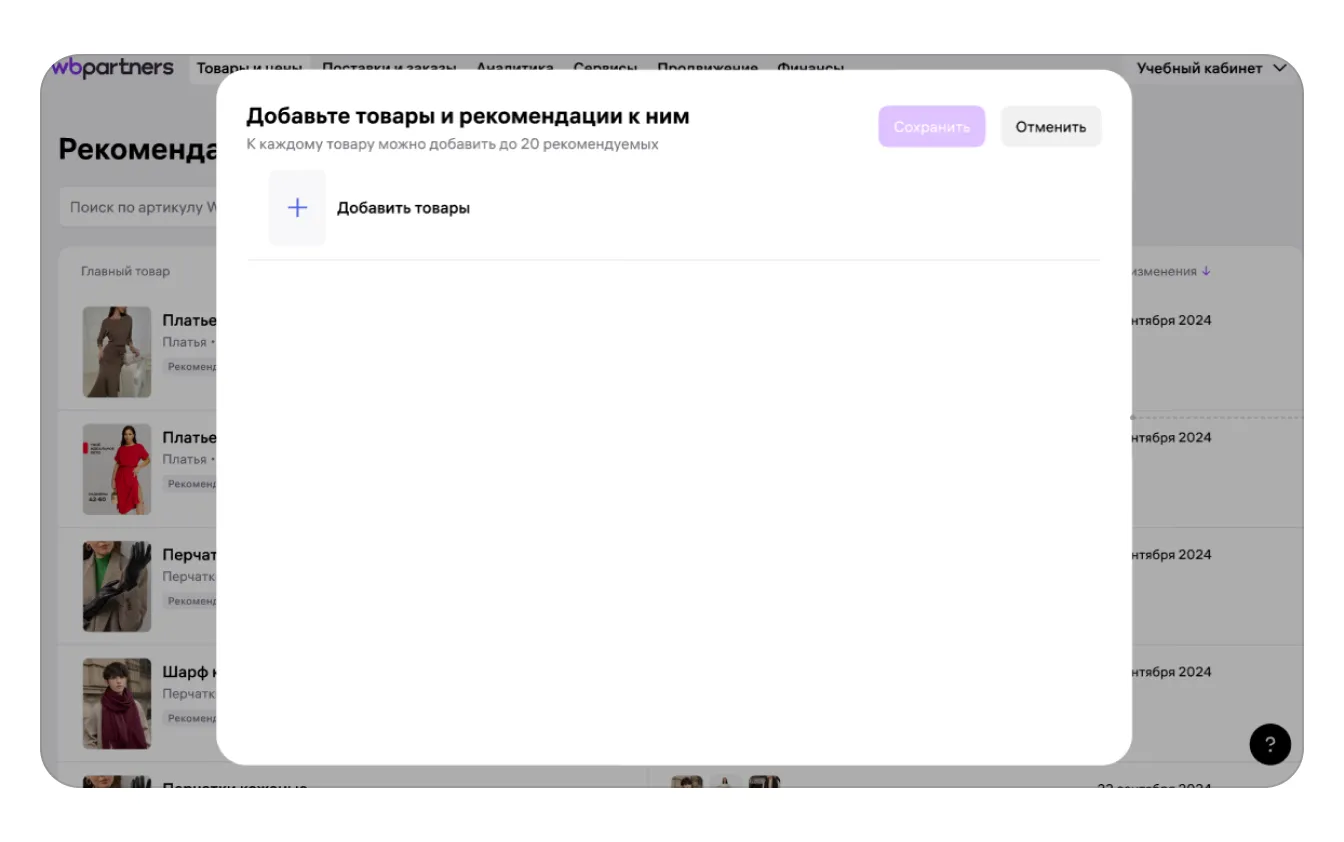
Task: Open the black leather gloves thumbnail
Action: click(117, 586)
